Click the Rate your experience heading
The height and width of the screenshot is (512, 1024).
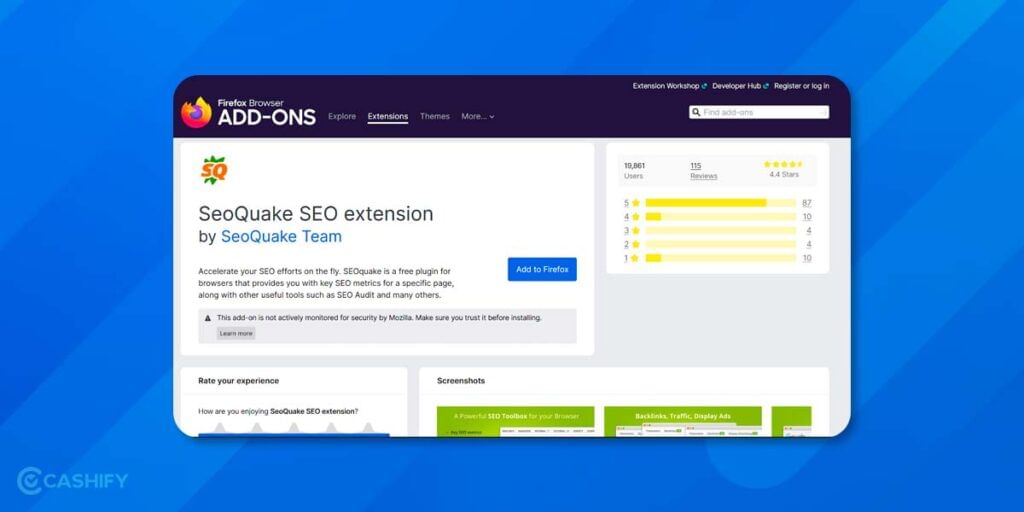238,381
